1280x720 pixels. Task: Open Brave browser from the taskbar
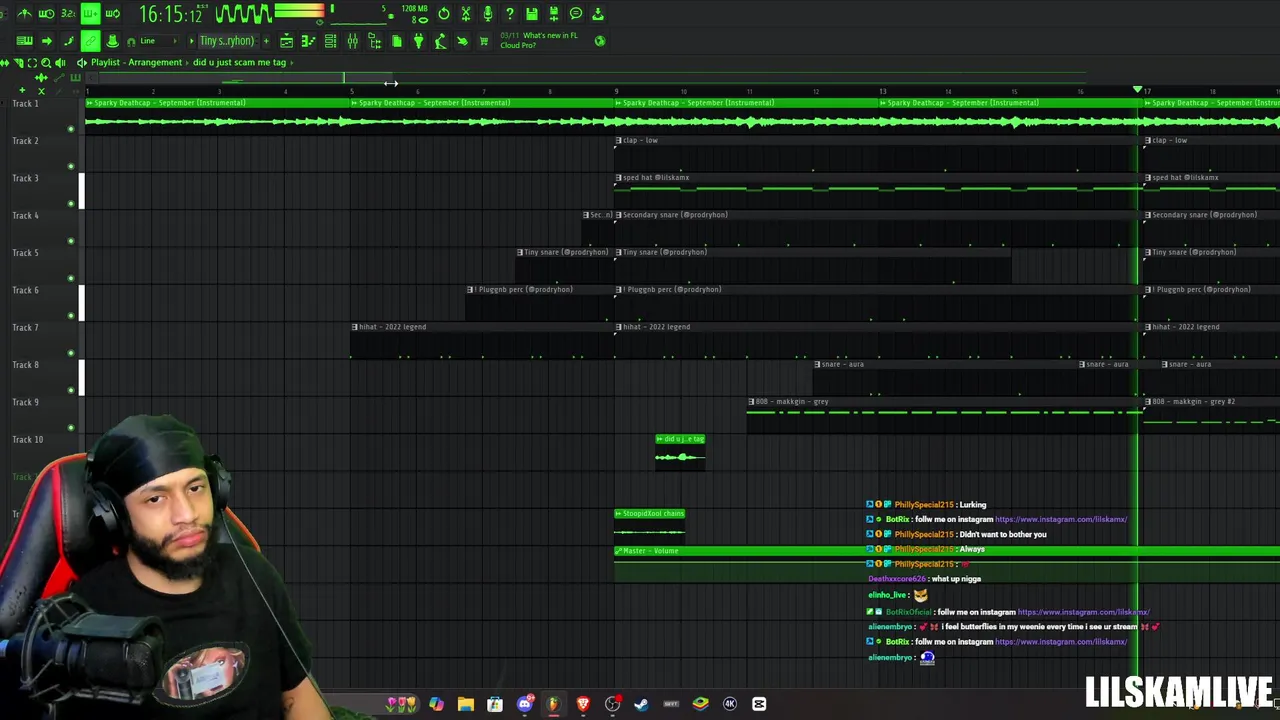583,704
